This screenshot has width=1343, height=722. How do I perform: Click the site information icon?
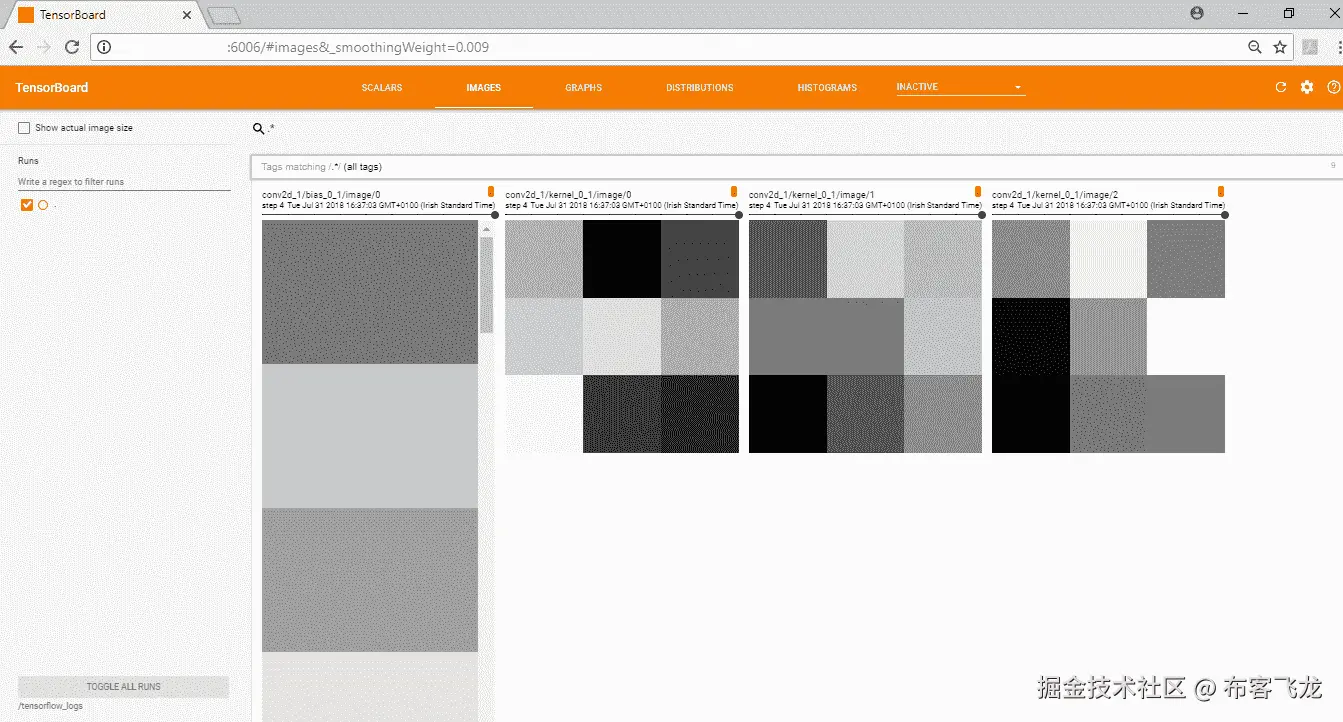click(x=105, y=47)
